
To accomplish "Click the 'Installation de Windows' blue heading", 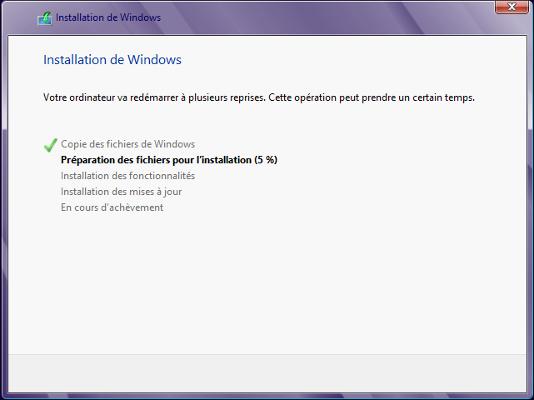I will point(112,60).
